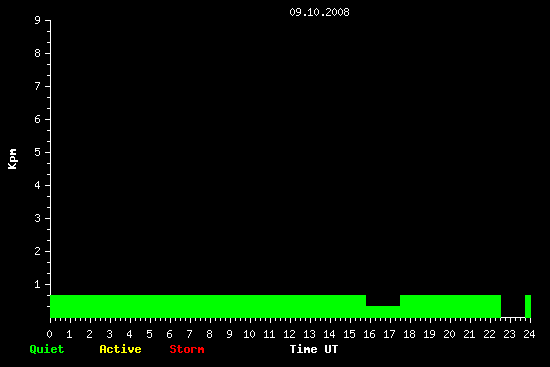
Task: Click the 09.10.2008 date title
Action: click(319, 12)
